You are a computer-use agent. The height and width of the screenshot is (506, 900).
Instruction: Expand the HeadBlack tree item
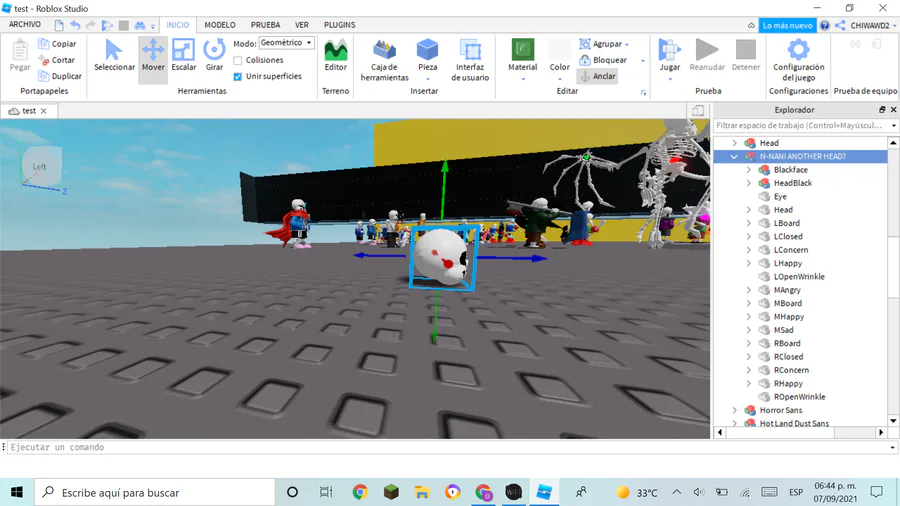tap(748, 183)
